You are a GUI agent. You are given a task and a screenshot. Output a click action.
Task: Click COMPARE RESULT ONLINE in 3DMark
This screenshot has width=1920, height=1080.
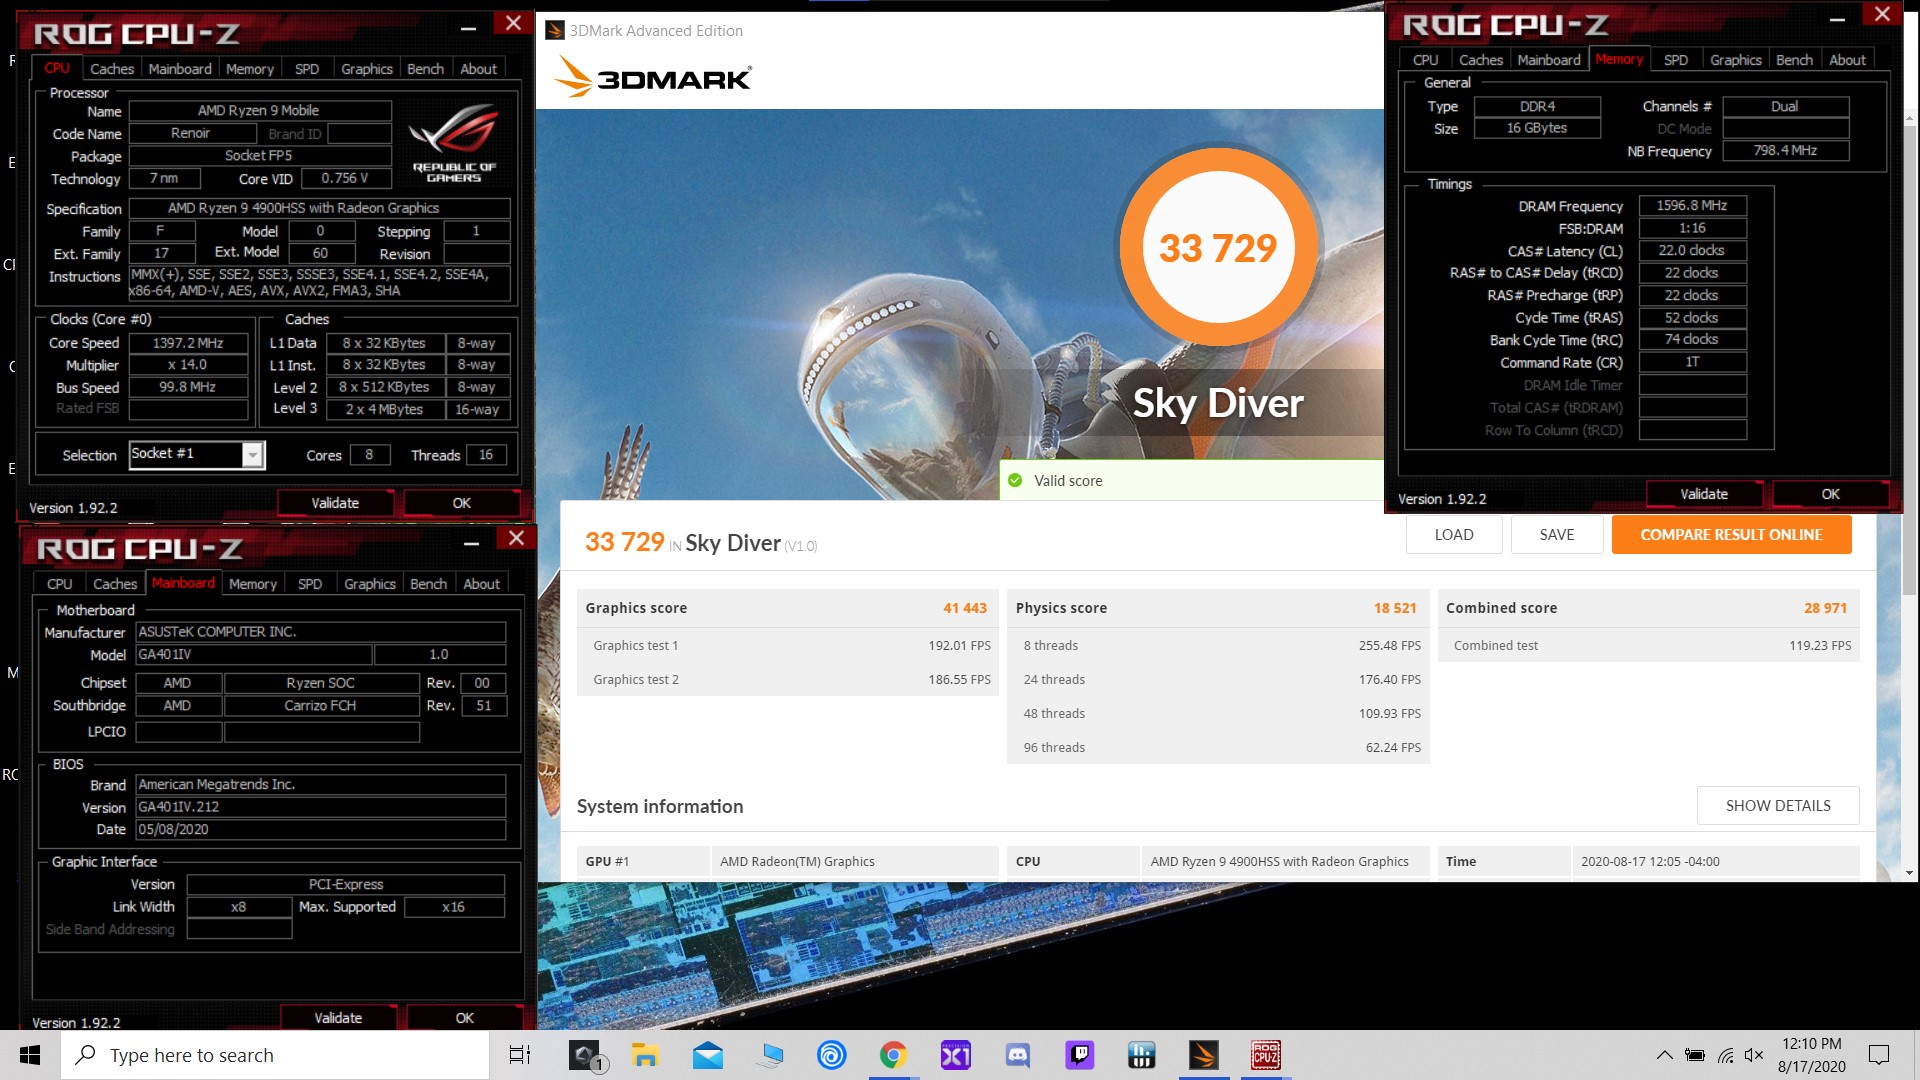point(1731,535)
